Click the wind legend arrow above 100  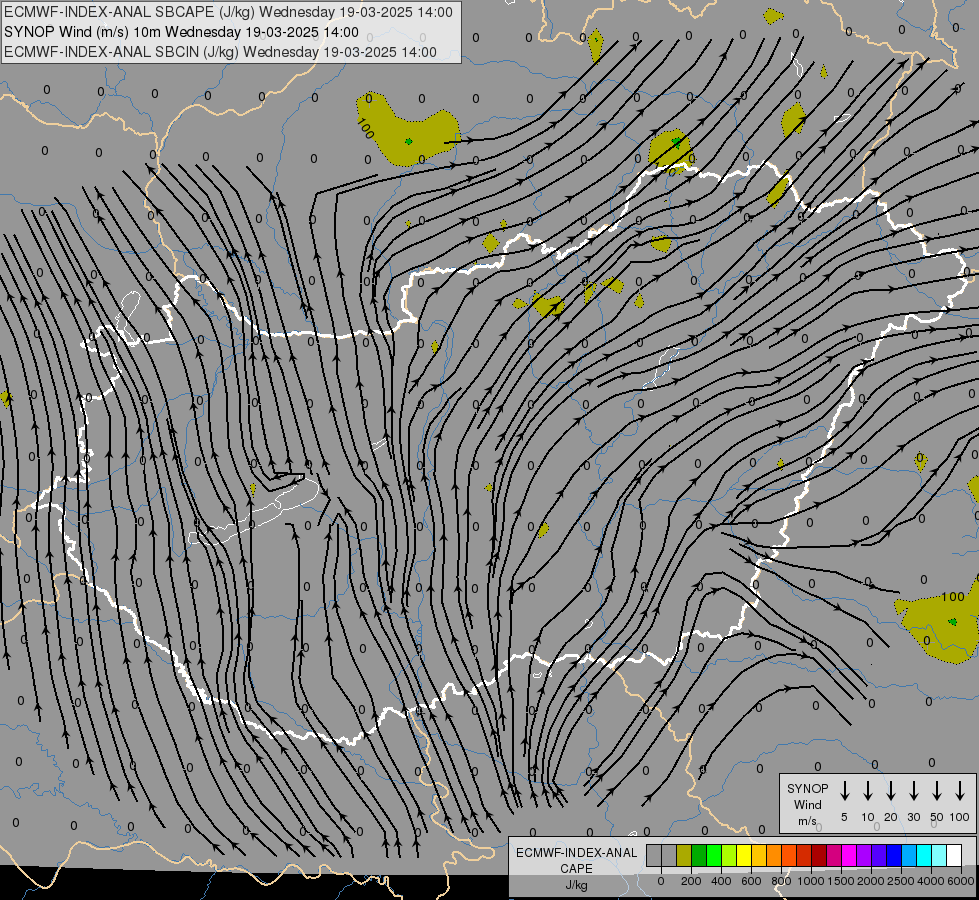point(960,790)
